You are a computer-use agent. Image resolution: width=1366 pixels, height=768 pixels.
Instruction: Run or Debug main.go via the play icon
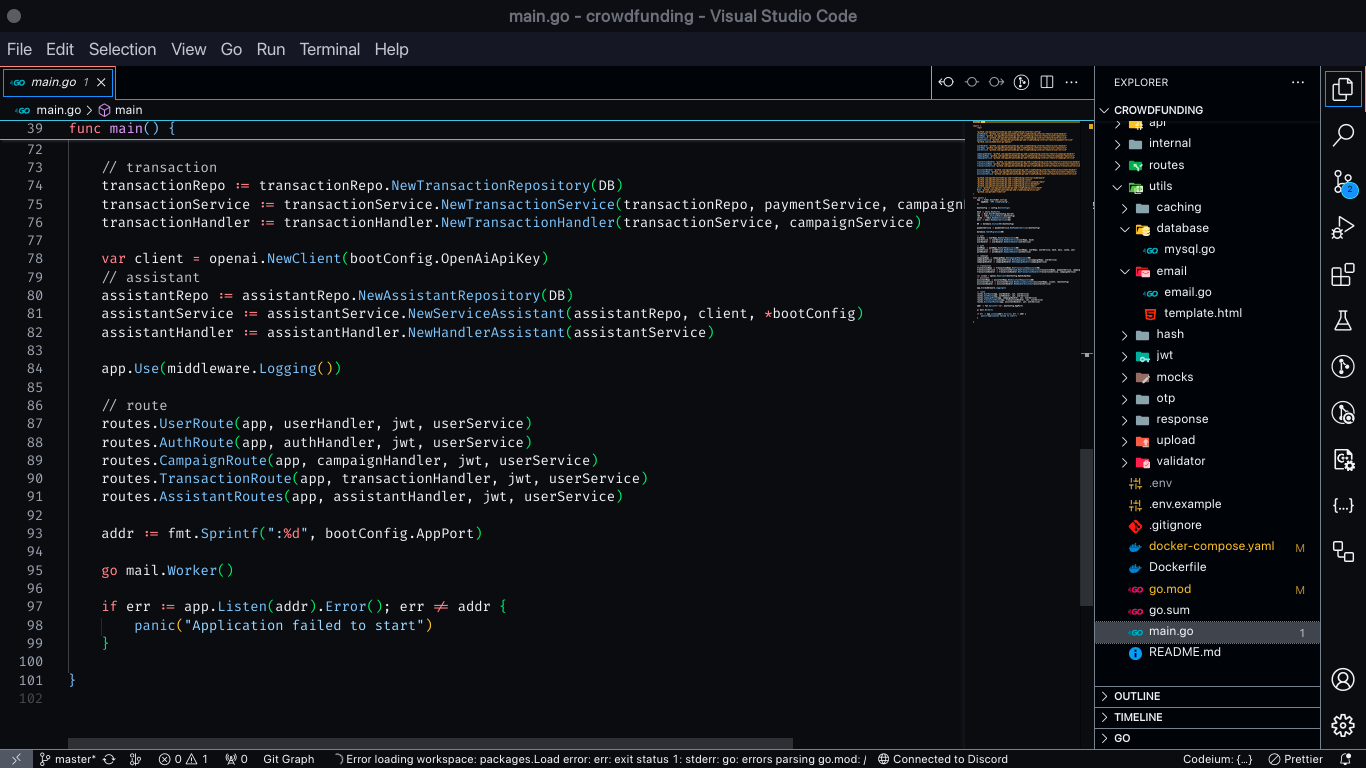click(1021, 82)
